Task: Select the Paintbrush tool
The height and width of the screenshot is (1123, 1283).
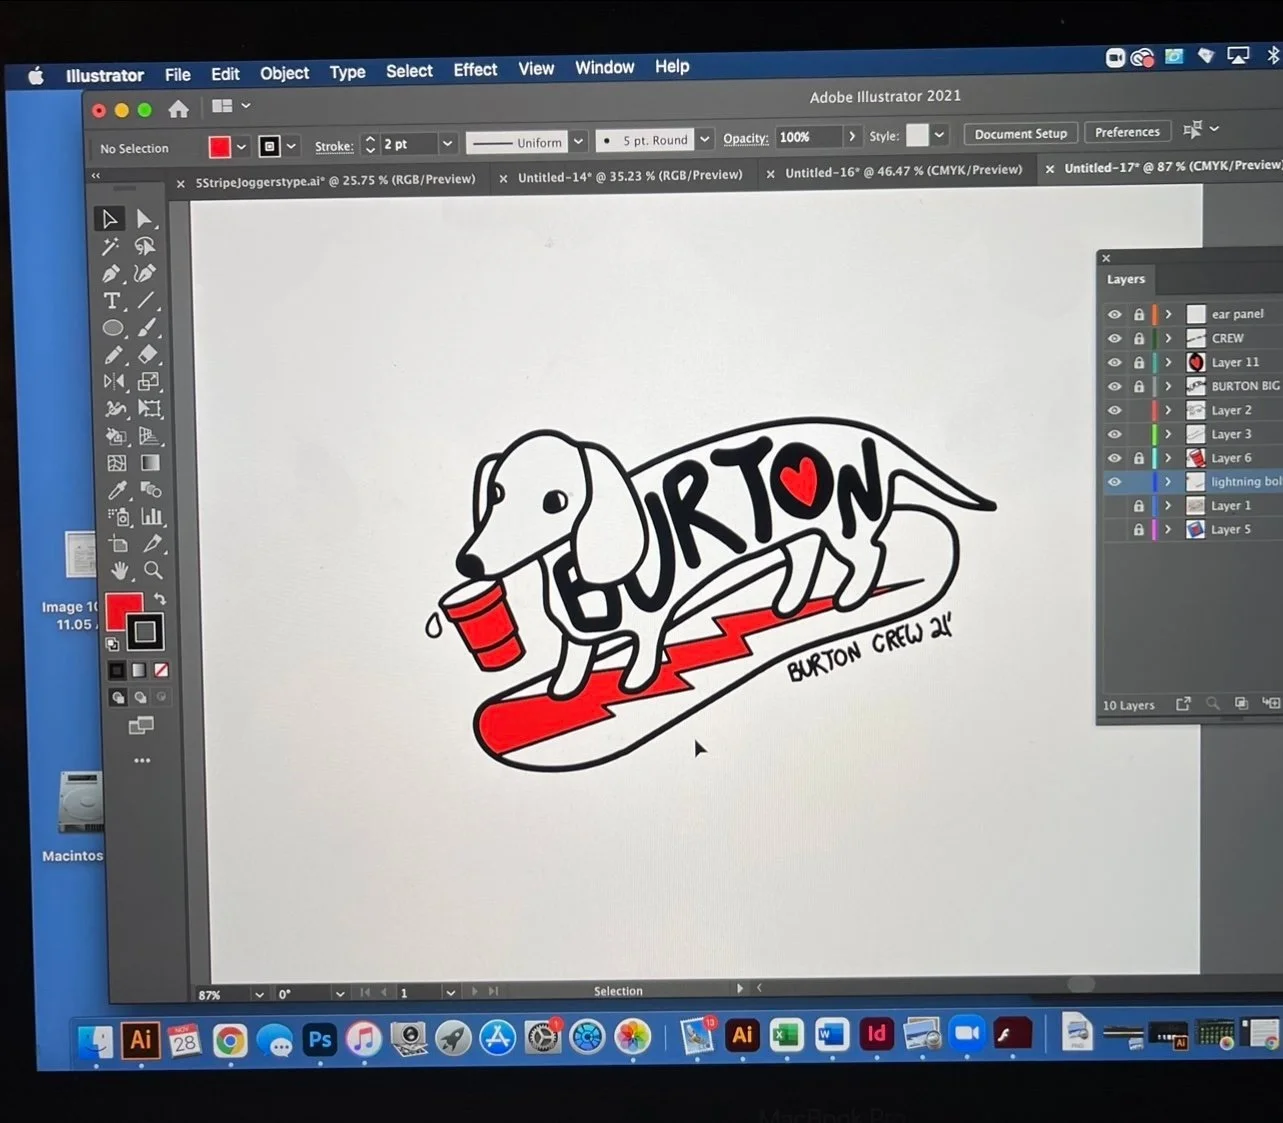Action: (148, 327)
